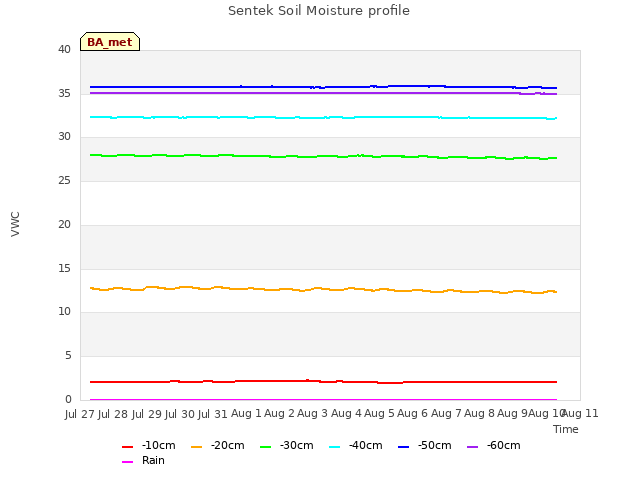
Task: Click the magenta Rain line at zero
Action: point(322,400)
